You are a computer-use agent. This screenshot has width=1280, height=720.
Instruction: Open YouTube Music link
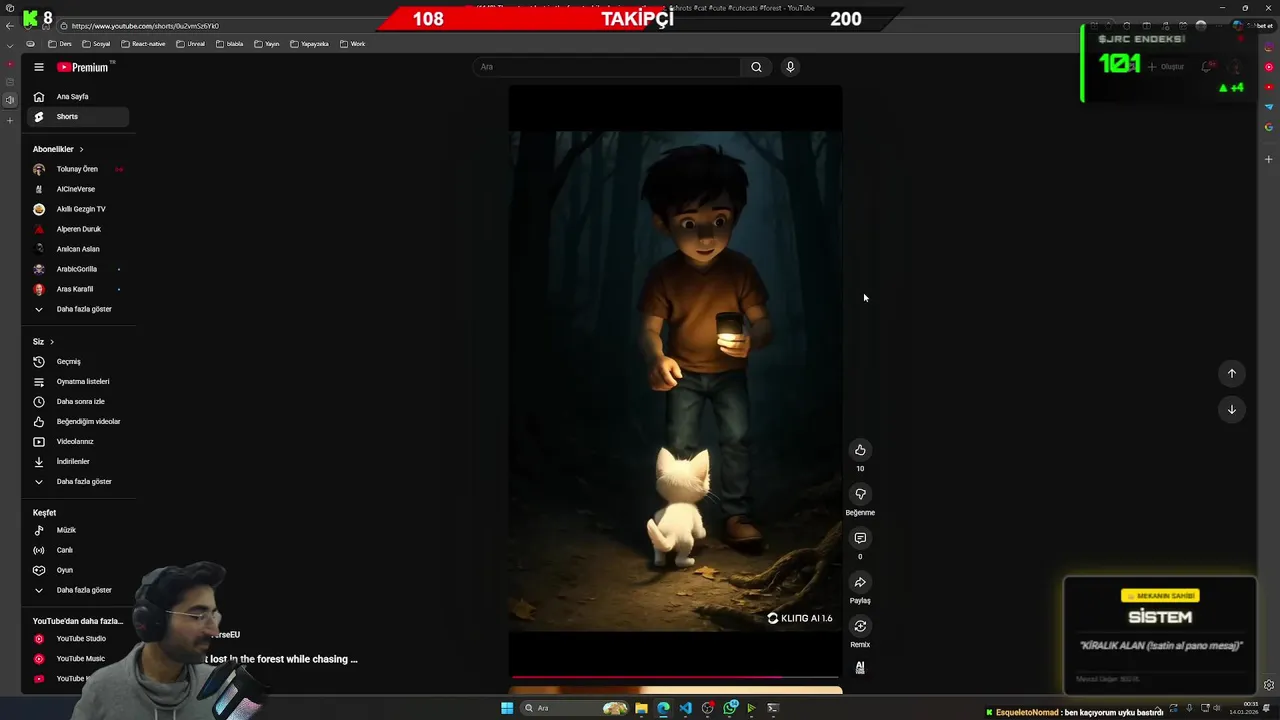click(78, 659)
